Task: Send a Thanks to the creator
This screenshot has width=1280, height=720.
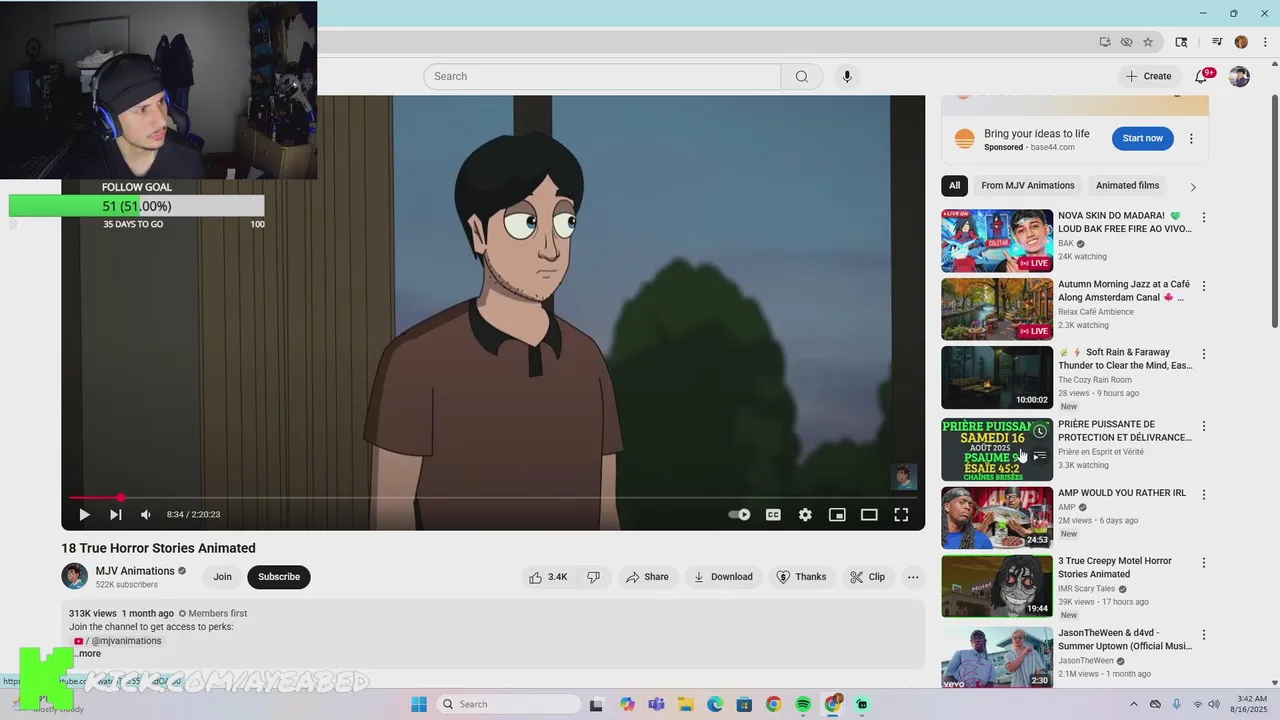Action: tap(802, 577)
